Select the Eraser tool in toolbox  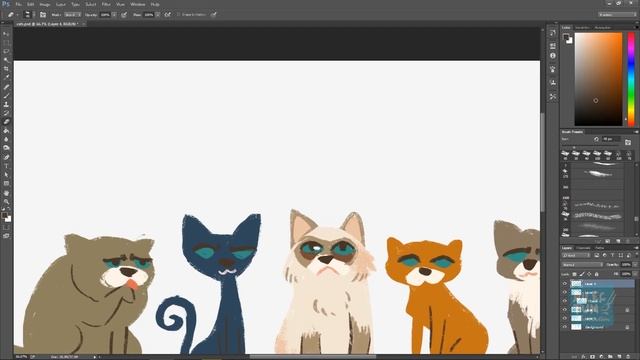point(6,122)
